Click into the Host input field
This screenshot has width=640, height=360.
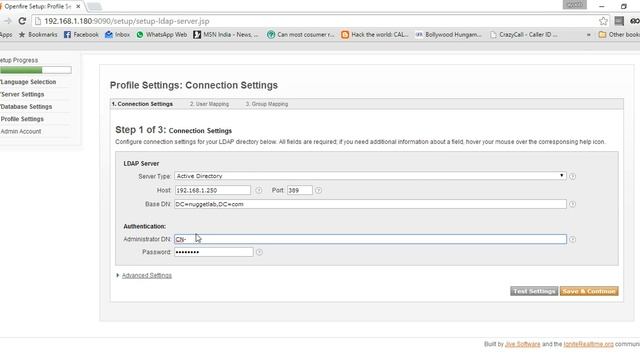213,190
